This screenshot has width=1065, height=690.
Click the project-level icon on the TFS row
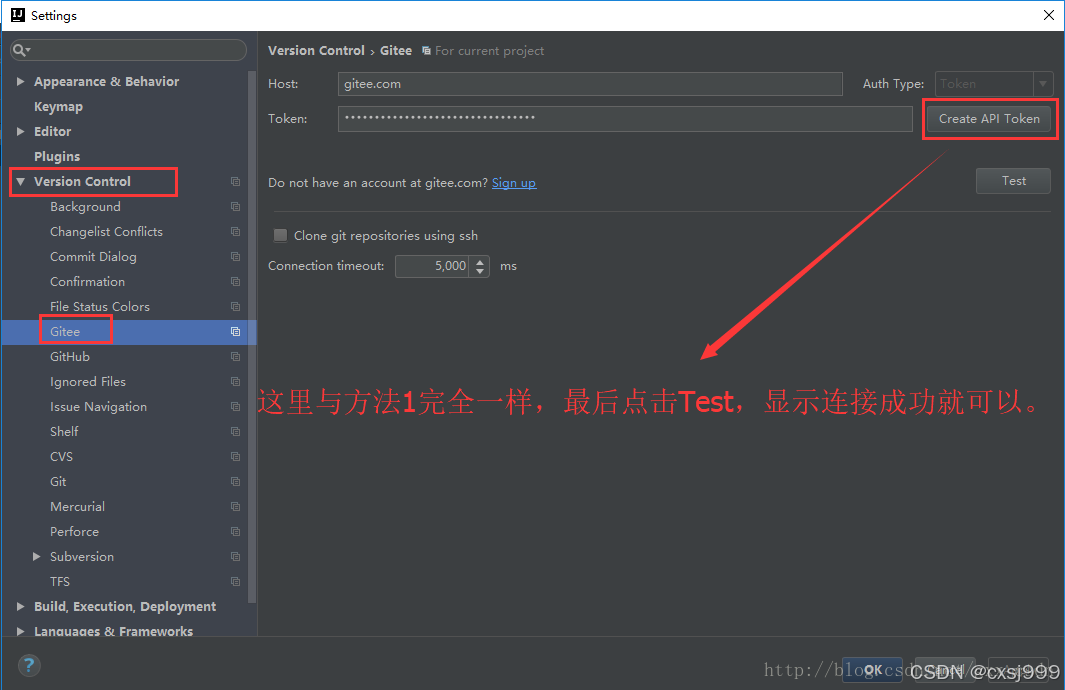[x=235, y=581]
